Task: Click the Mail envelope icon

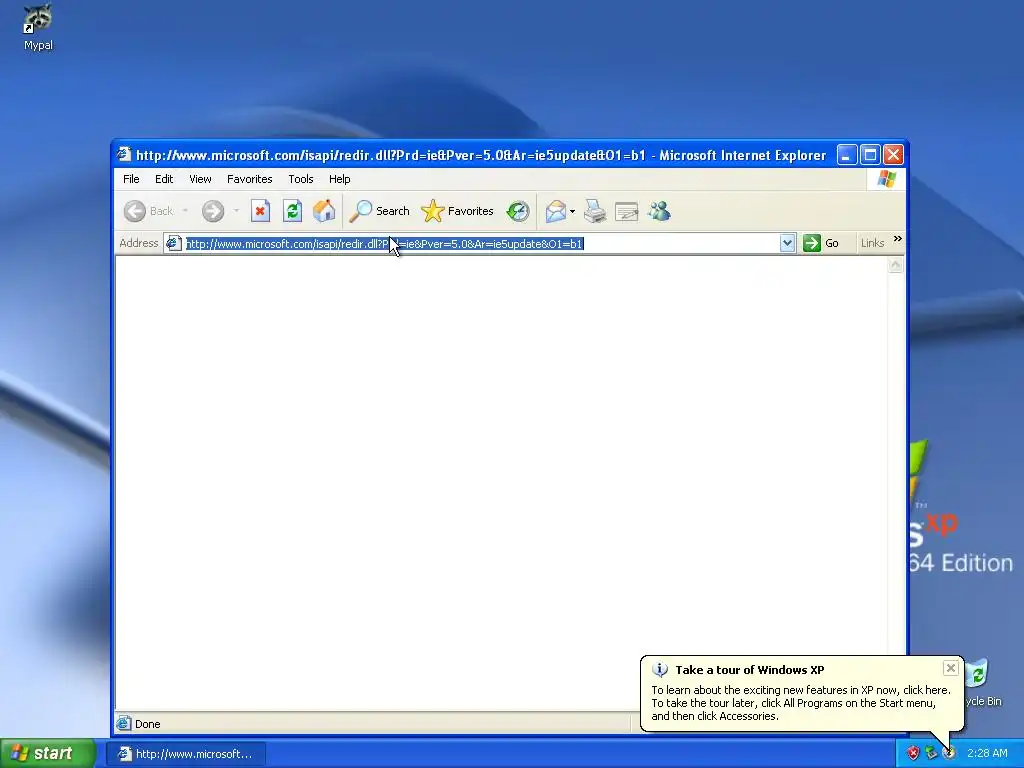Action: [x=556, y=211]
